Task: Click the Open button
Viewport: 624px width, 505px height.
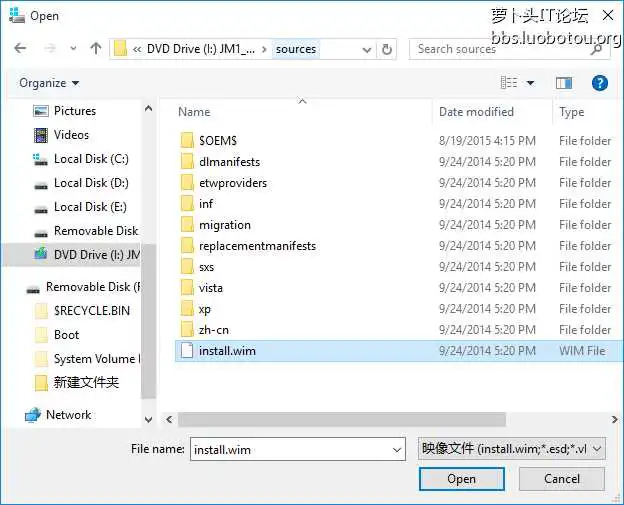Action: click(461, 479)
